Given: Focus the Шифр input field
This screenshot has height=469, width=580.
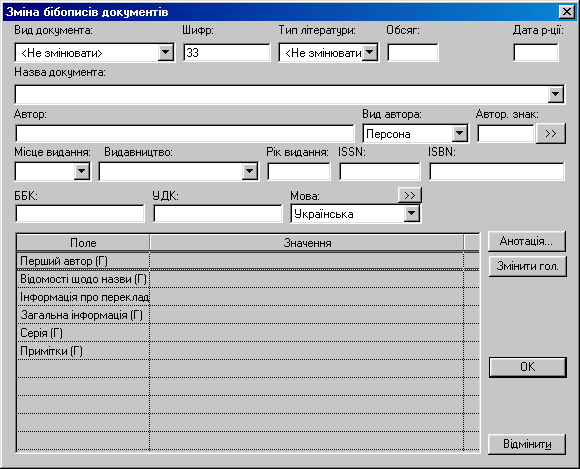Looking at the screenshot, I should pos(227,53).
